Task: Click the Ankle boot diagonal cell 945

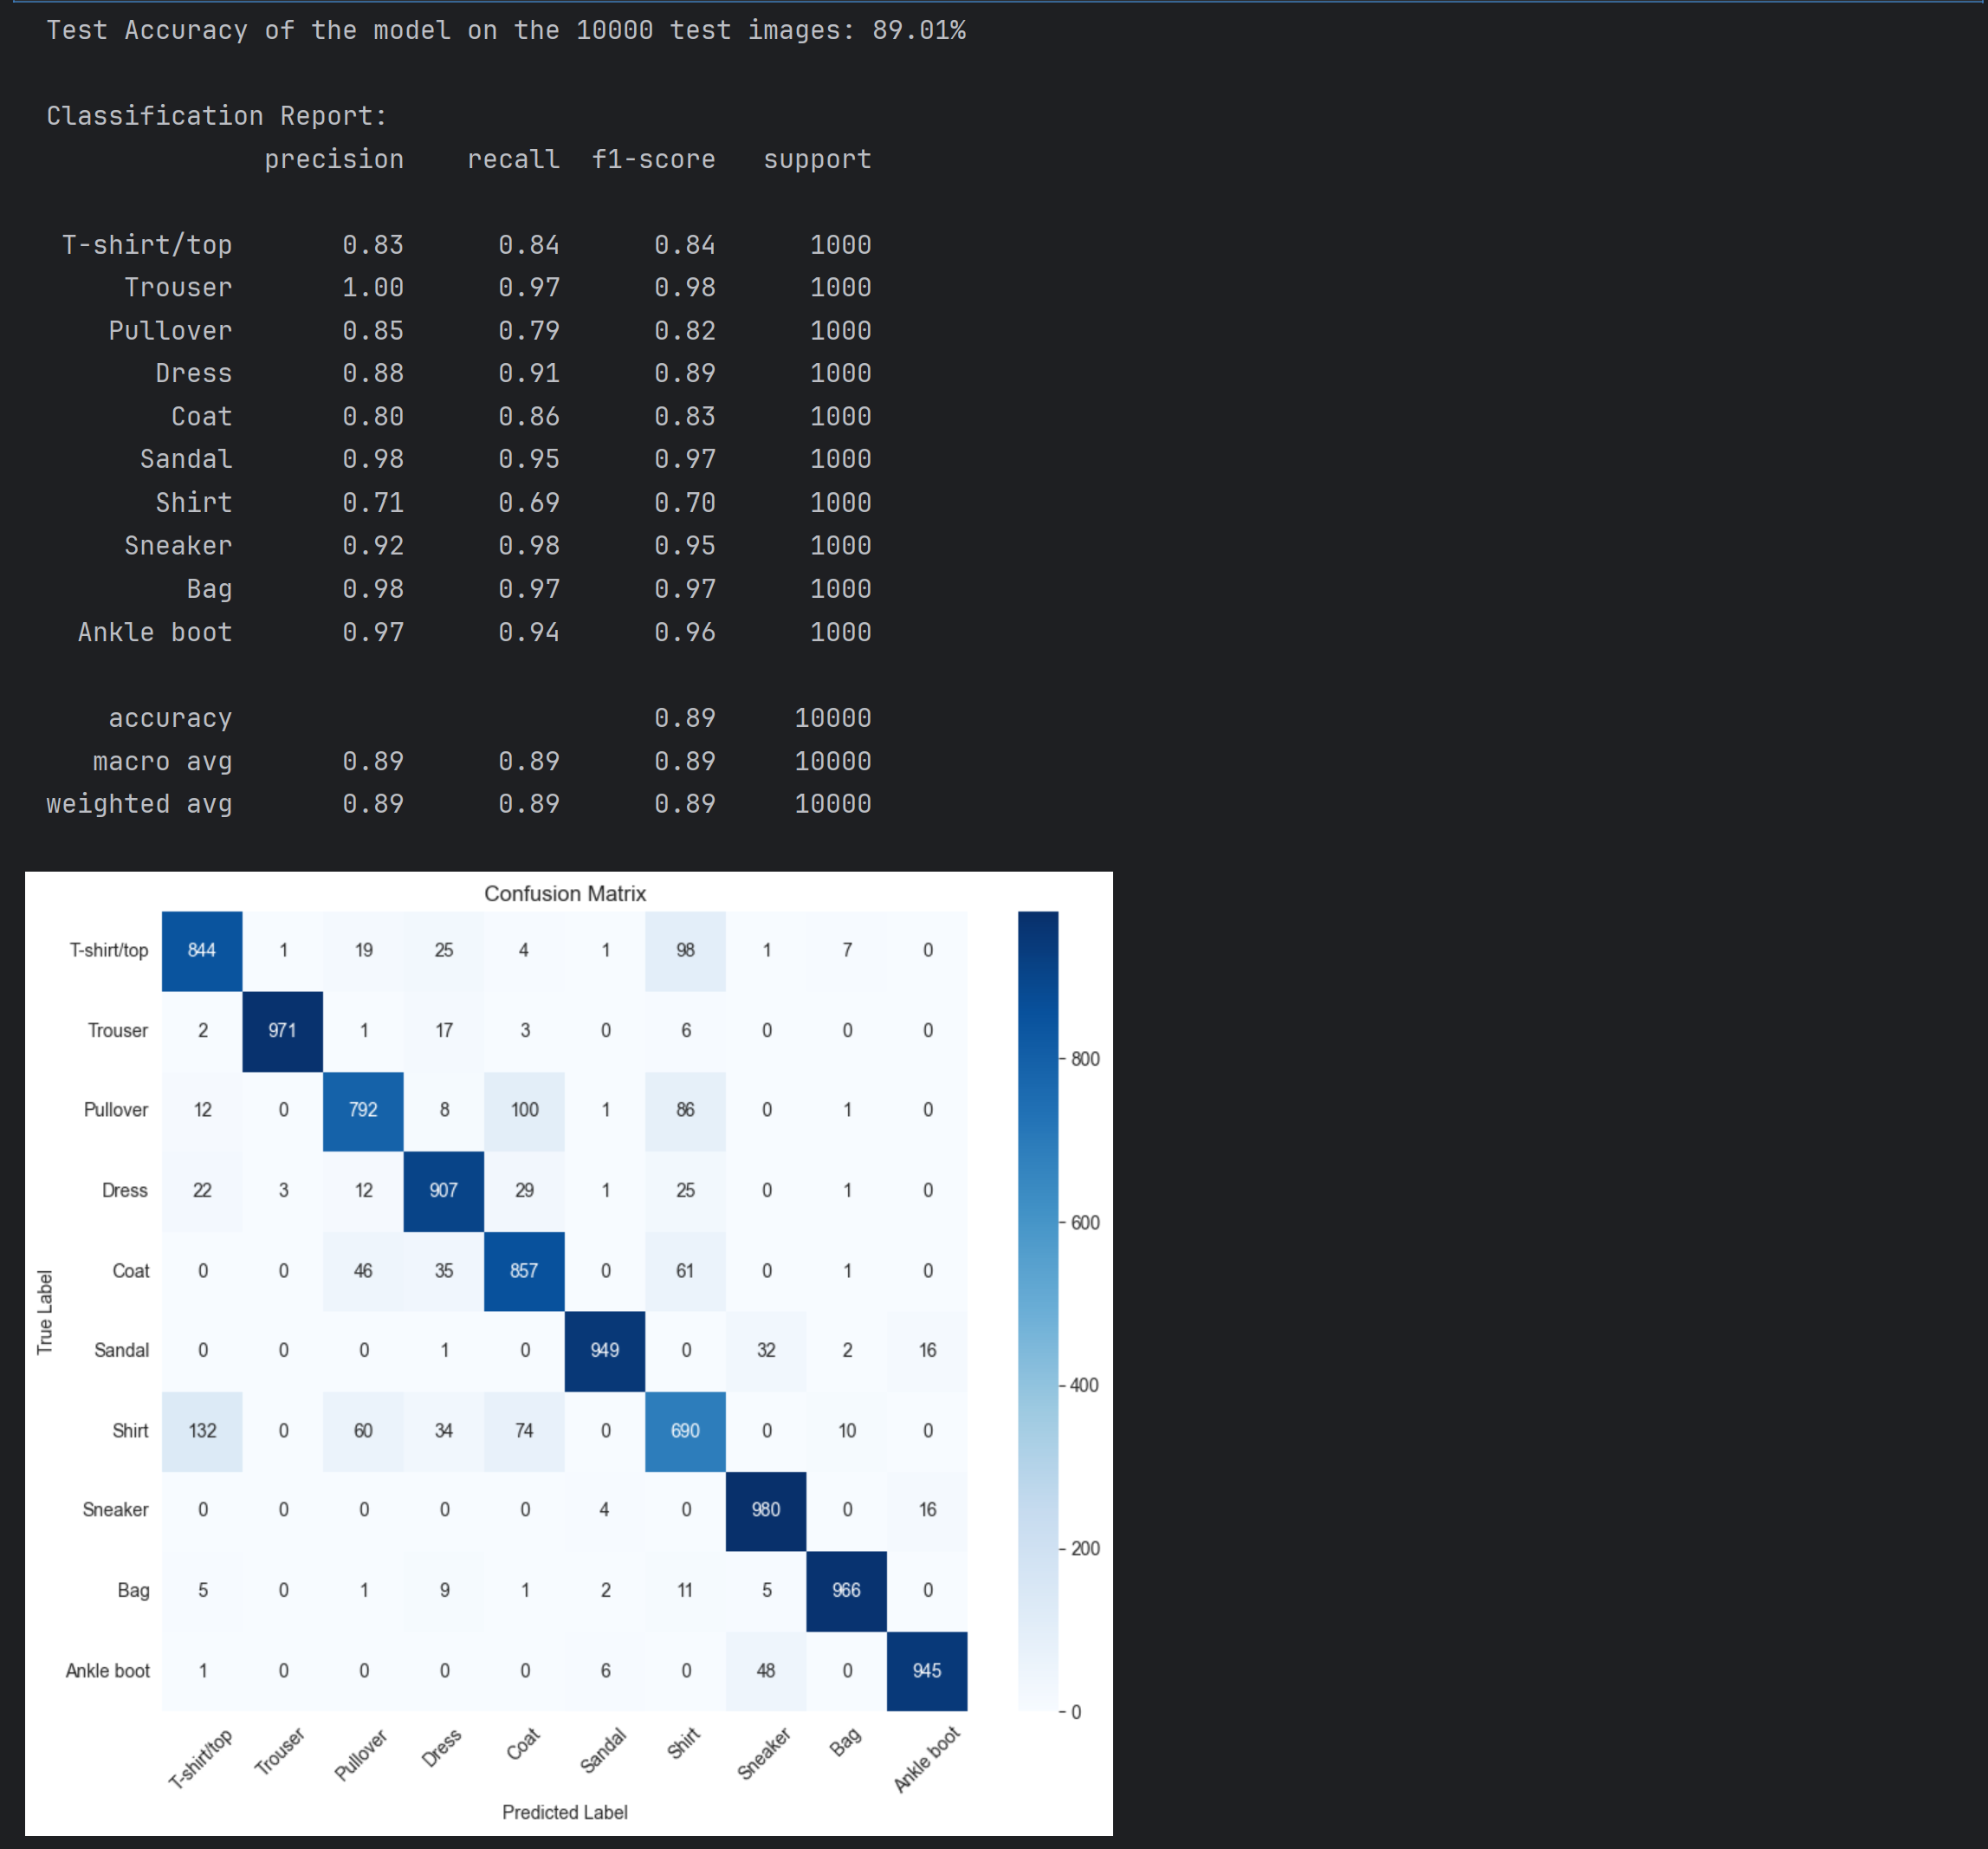Action: click(927, 1670)
